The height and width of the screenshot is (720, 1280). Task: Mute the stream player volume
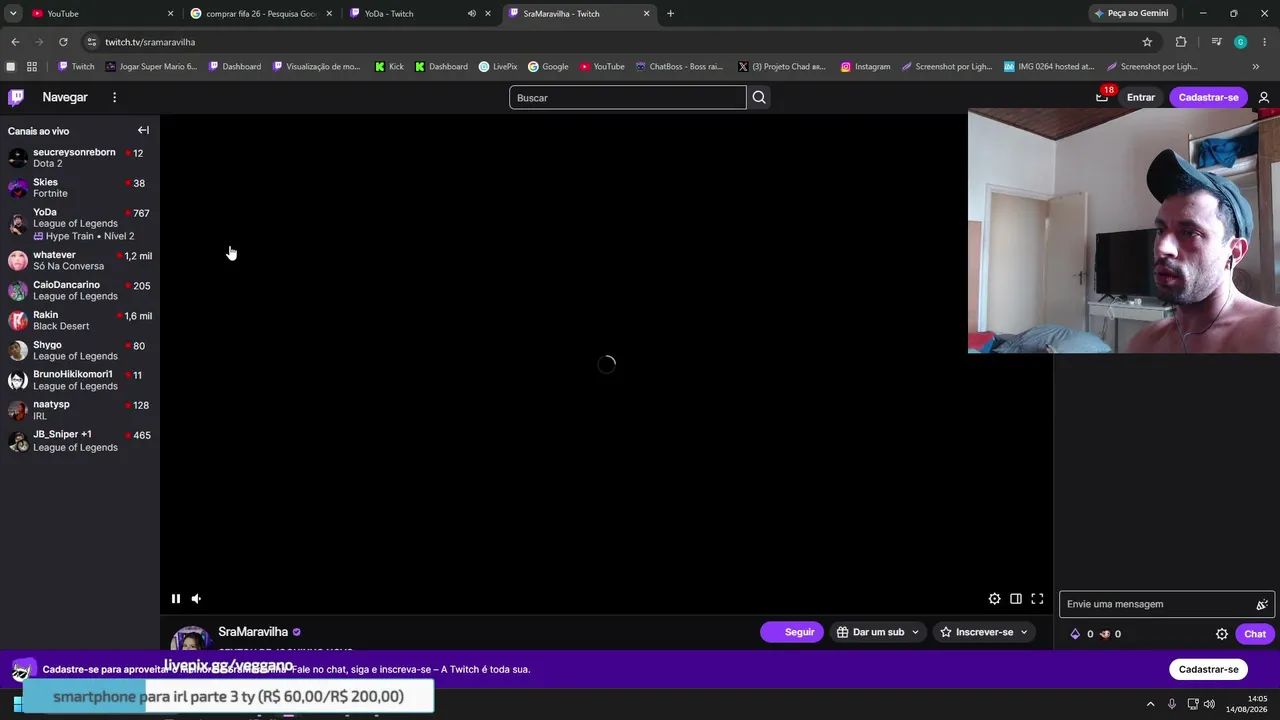point(196,599)
